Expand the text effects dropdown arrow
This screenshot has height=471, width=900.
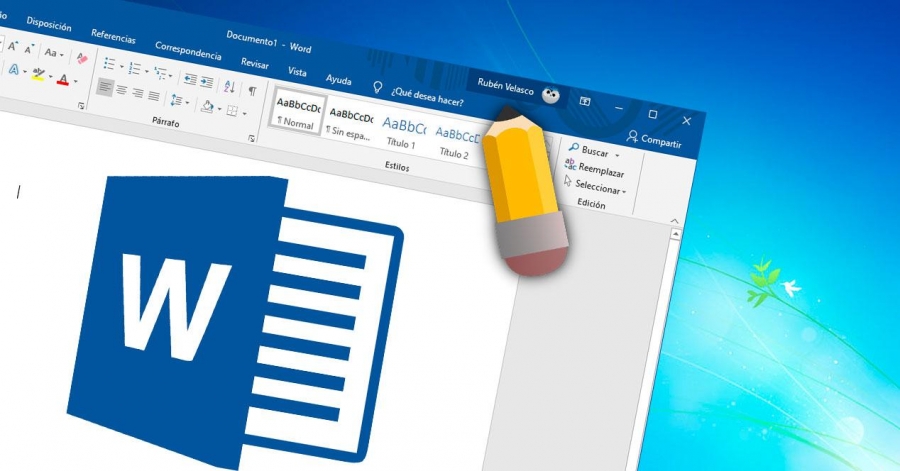point(25,71)
